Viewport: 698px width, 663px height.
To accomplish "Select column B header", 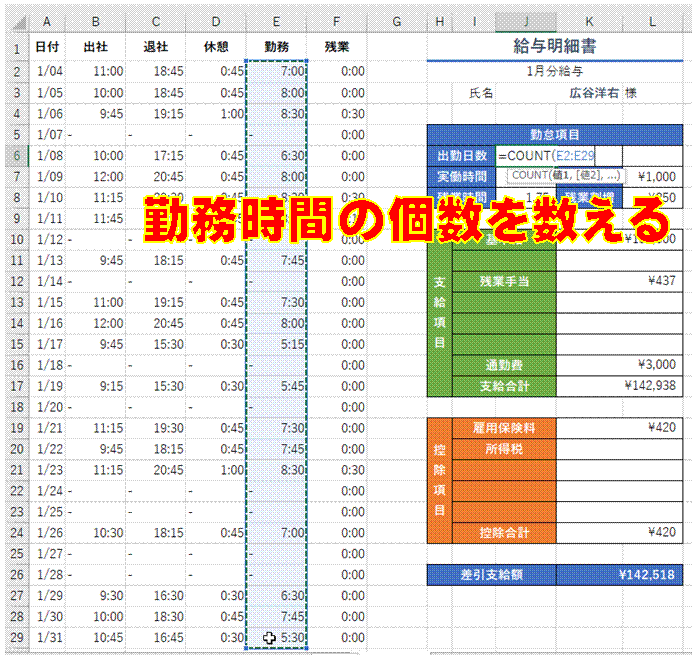I will (96, 22).
